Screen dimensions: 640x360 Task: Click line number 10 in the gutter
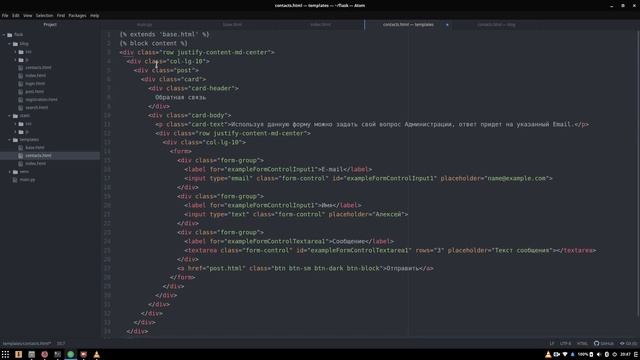point(107,116)
